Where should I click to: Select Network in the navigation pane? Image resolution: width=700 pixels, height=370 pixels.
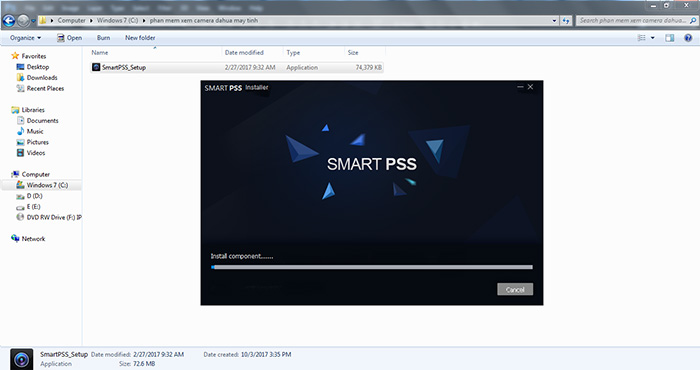coord(33,239)
